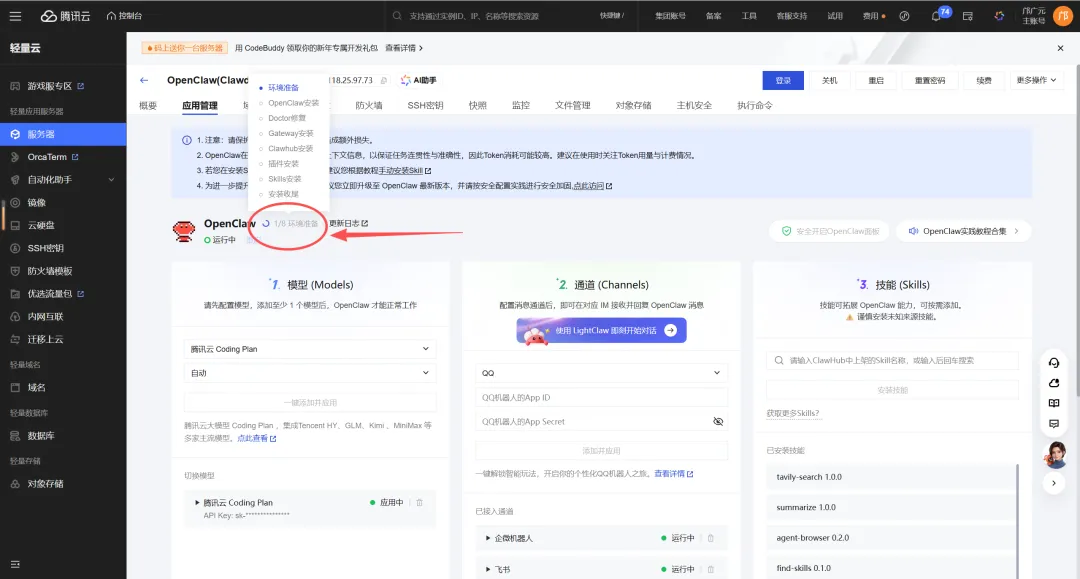Open the notification bell icon
This screenshot has width=1080, height=579.
935,16
